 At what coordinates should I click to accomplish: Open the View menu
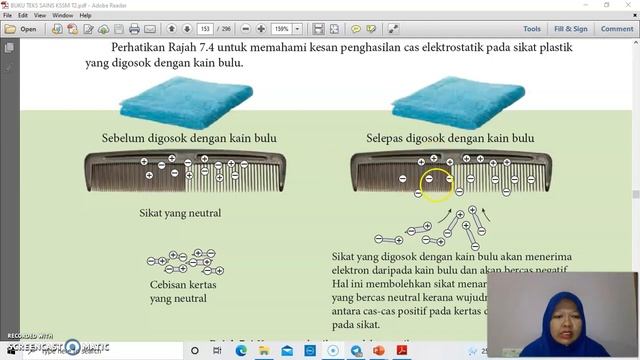40,16
